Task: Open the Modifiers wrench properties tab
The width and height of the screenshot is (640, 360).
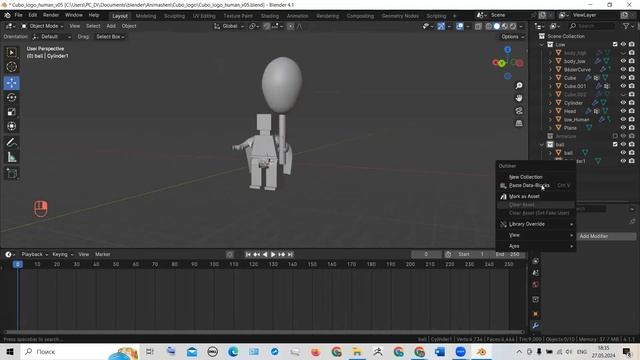Action: click(536, 325)
